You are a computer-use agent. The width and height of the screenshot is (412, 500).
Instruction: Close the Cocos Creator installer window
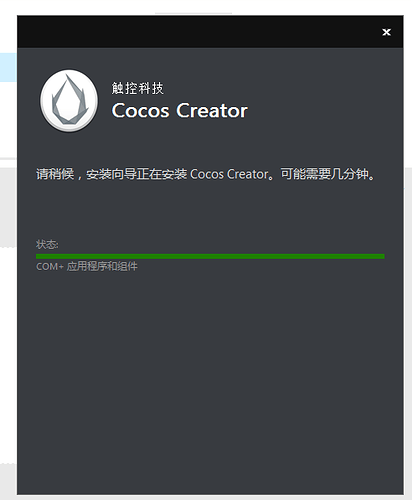[x=386, y=32]
